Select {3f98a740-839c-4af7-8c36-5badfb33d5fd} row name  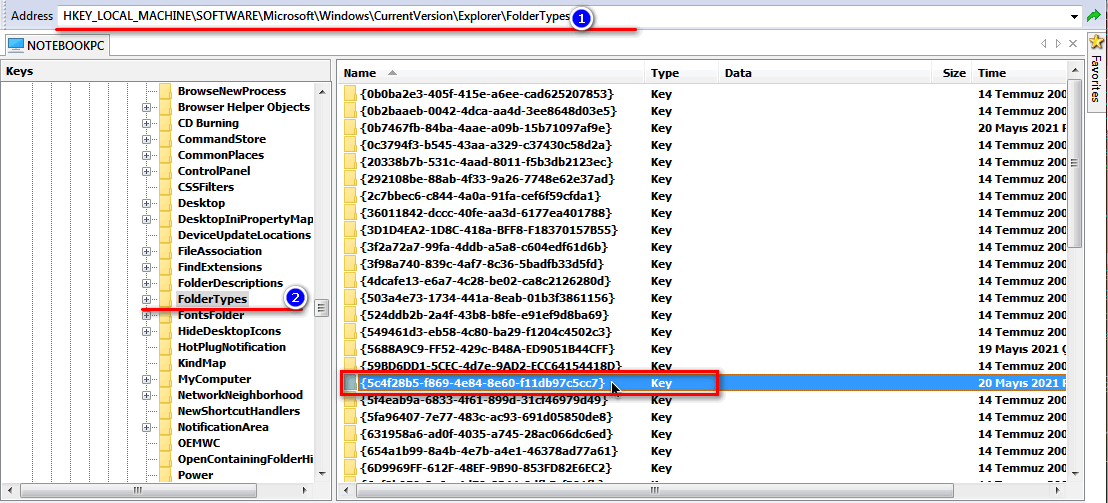point(483,264)
